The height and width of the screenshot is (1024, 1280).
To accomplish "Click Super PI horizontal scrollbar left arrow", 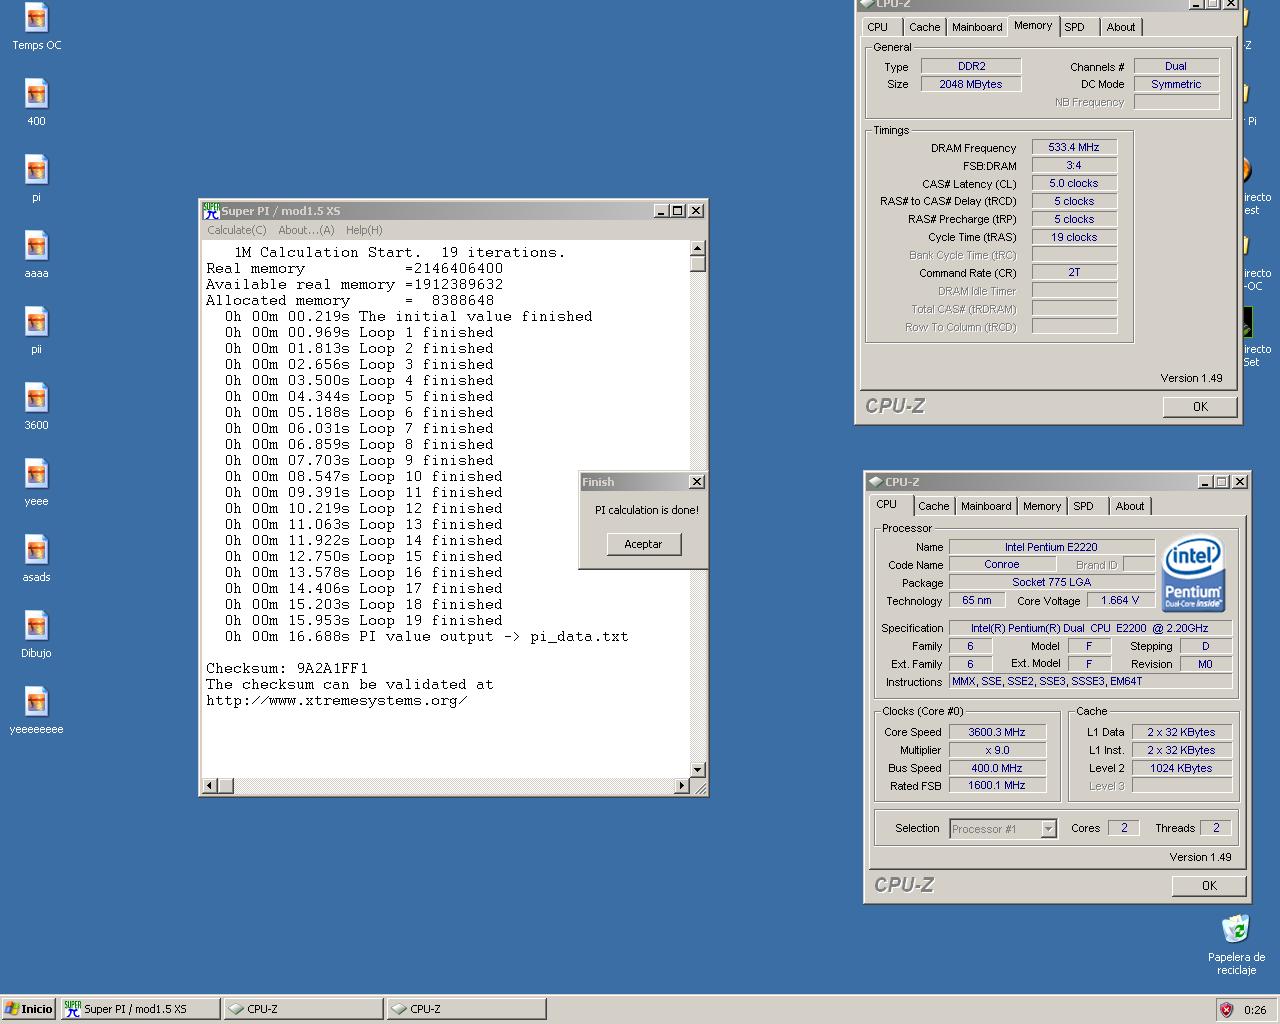I will tap(210, 786).
